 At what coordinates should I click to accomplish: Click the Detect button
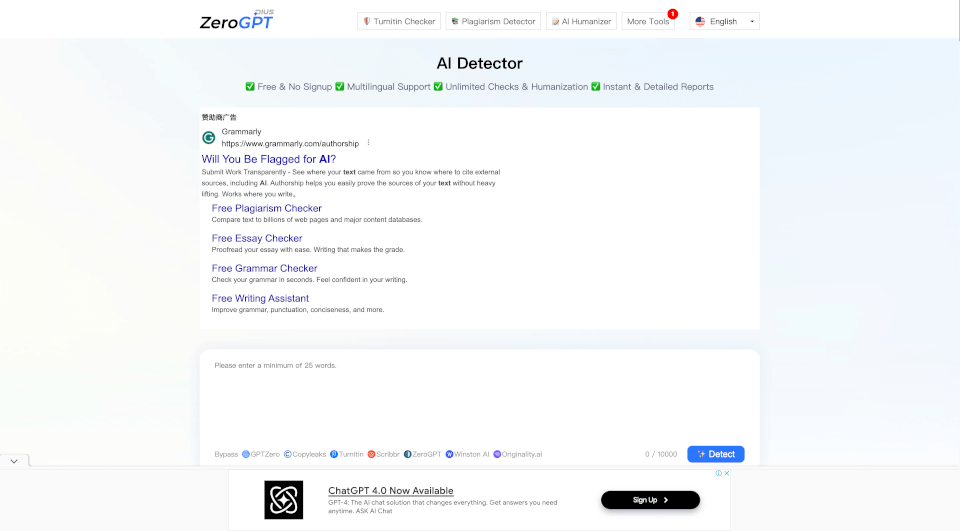click(716, 454)
